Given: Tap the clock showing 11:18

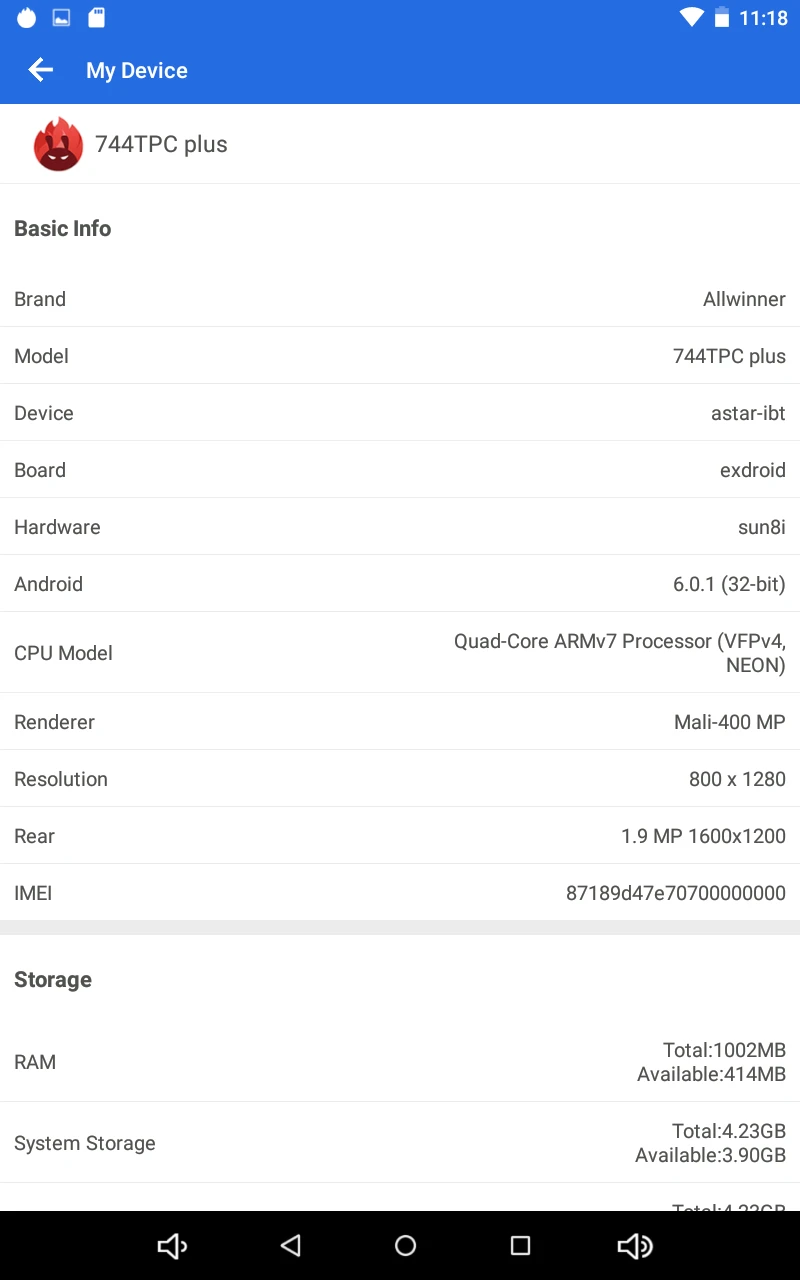Looking at the screenshot, I should point(763,18).
